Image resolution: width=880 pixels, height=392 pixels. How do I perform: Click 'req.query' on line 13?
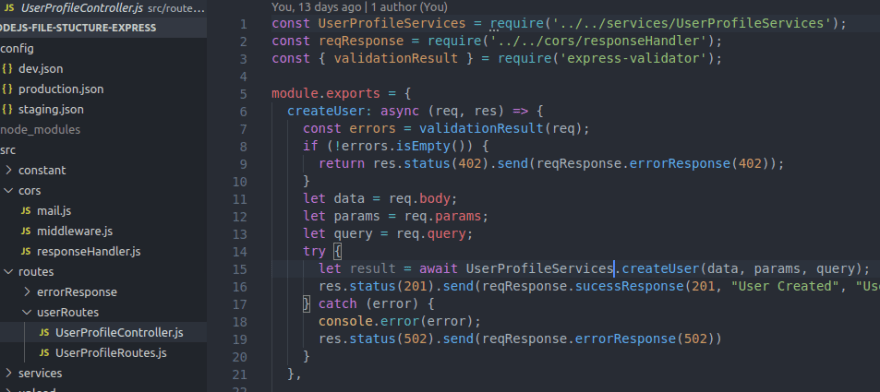430,234
